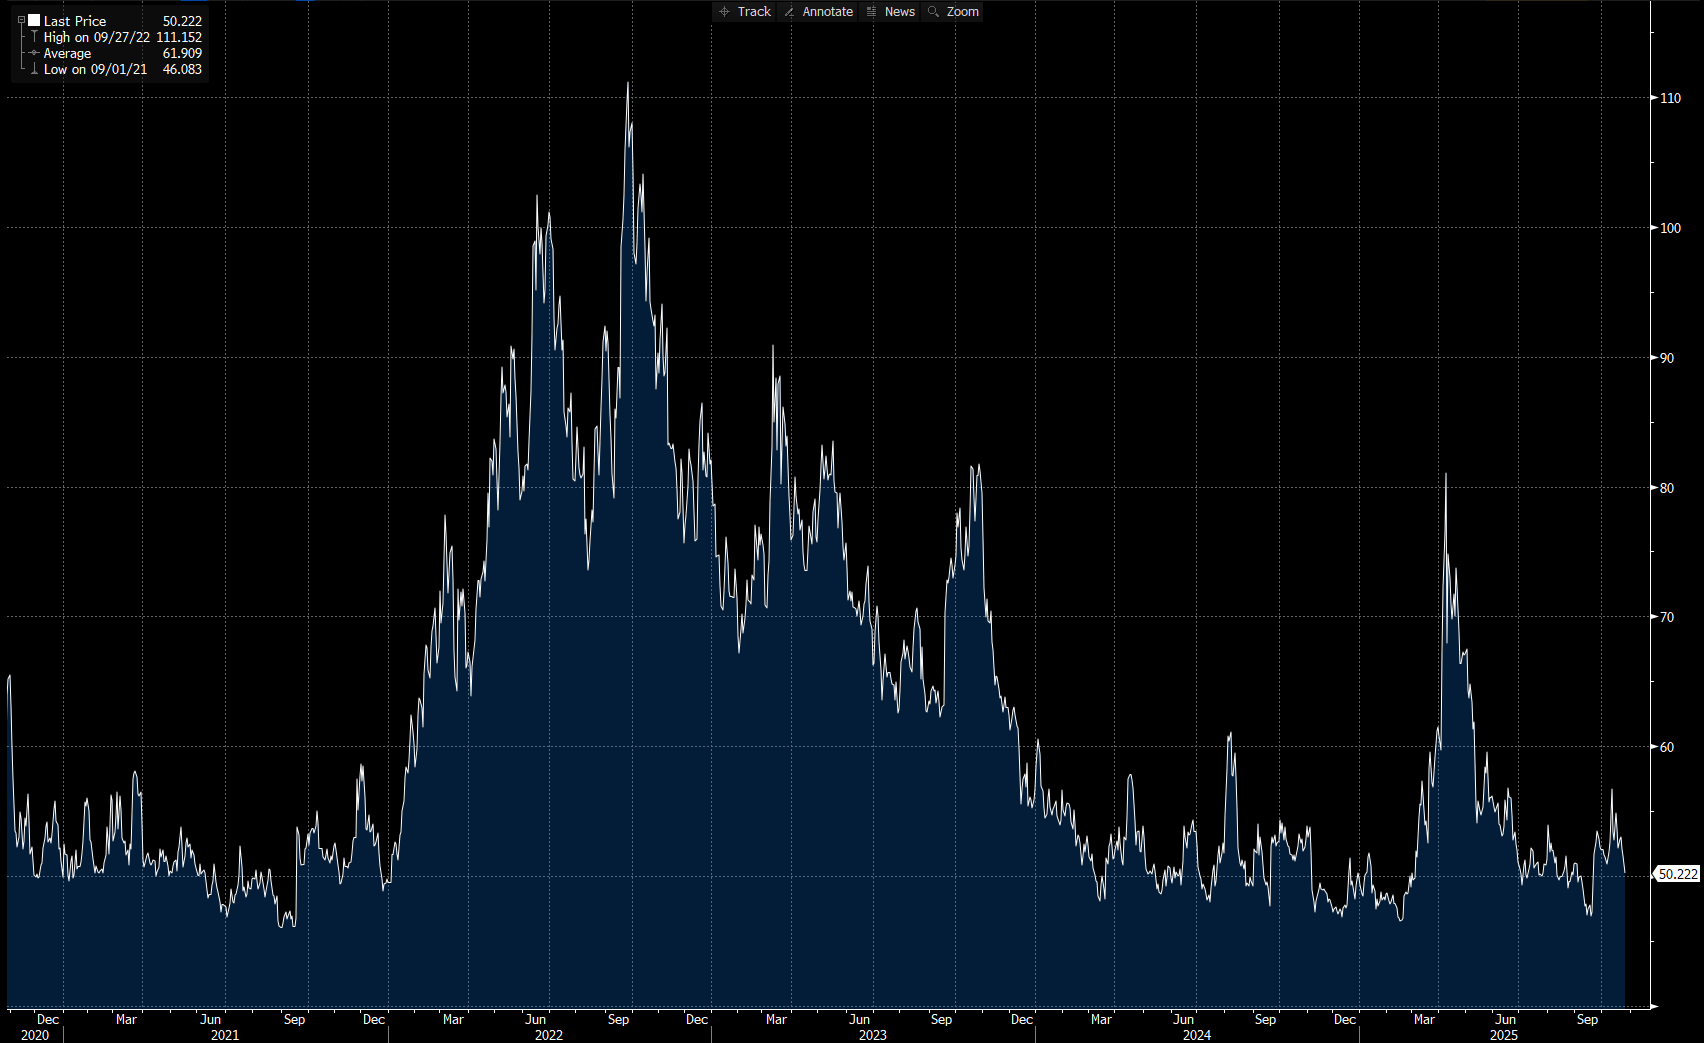Click the 2020 year label on time axis
Image resolution: width=1704 pixels, height=1043 pixels.
tap(35, 1035)
